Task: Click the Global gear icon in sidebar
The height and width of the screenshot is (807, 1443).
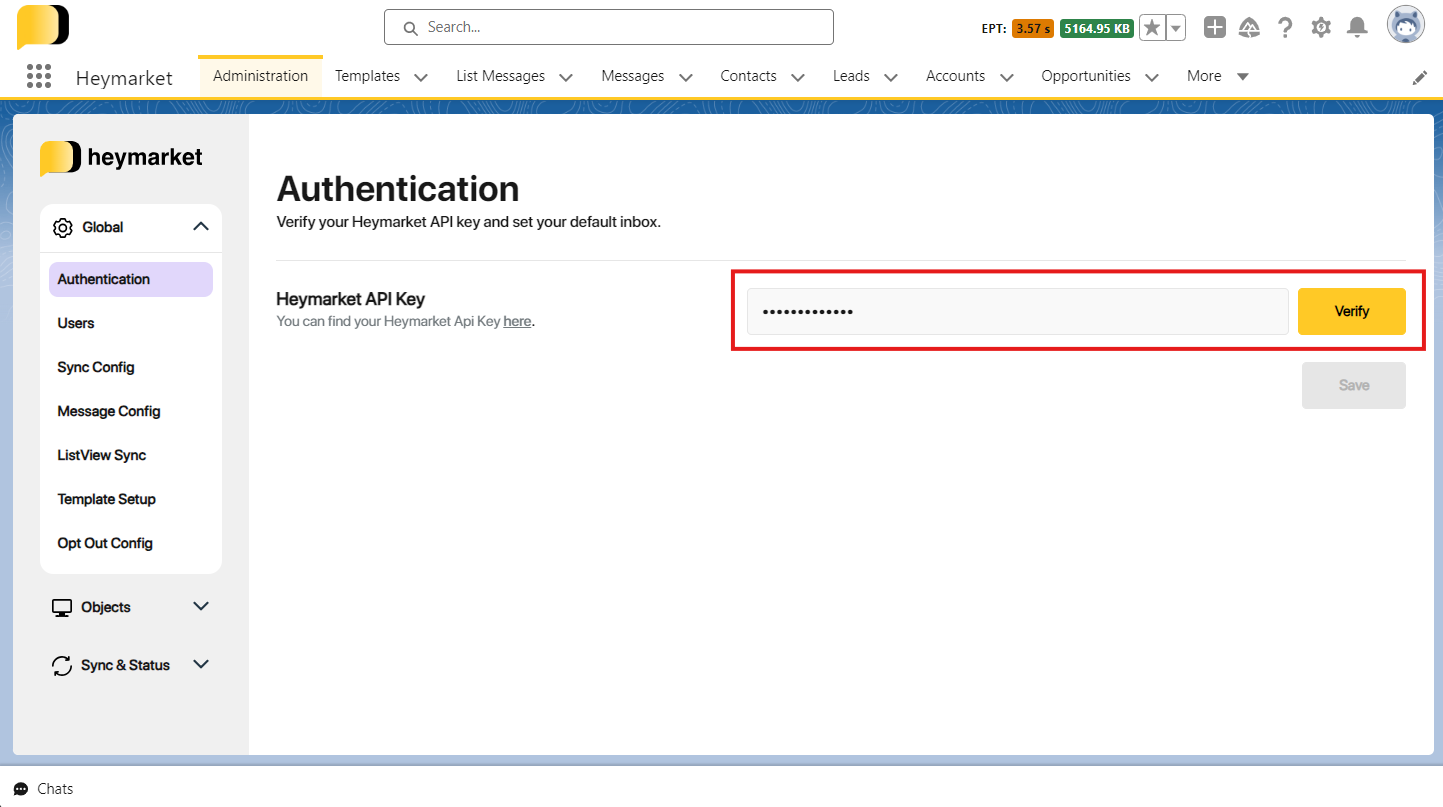Action: 62,228
